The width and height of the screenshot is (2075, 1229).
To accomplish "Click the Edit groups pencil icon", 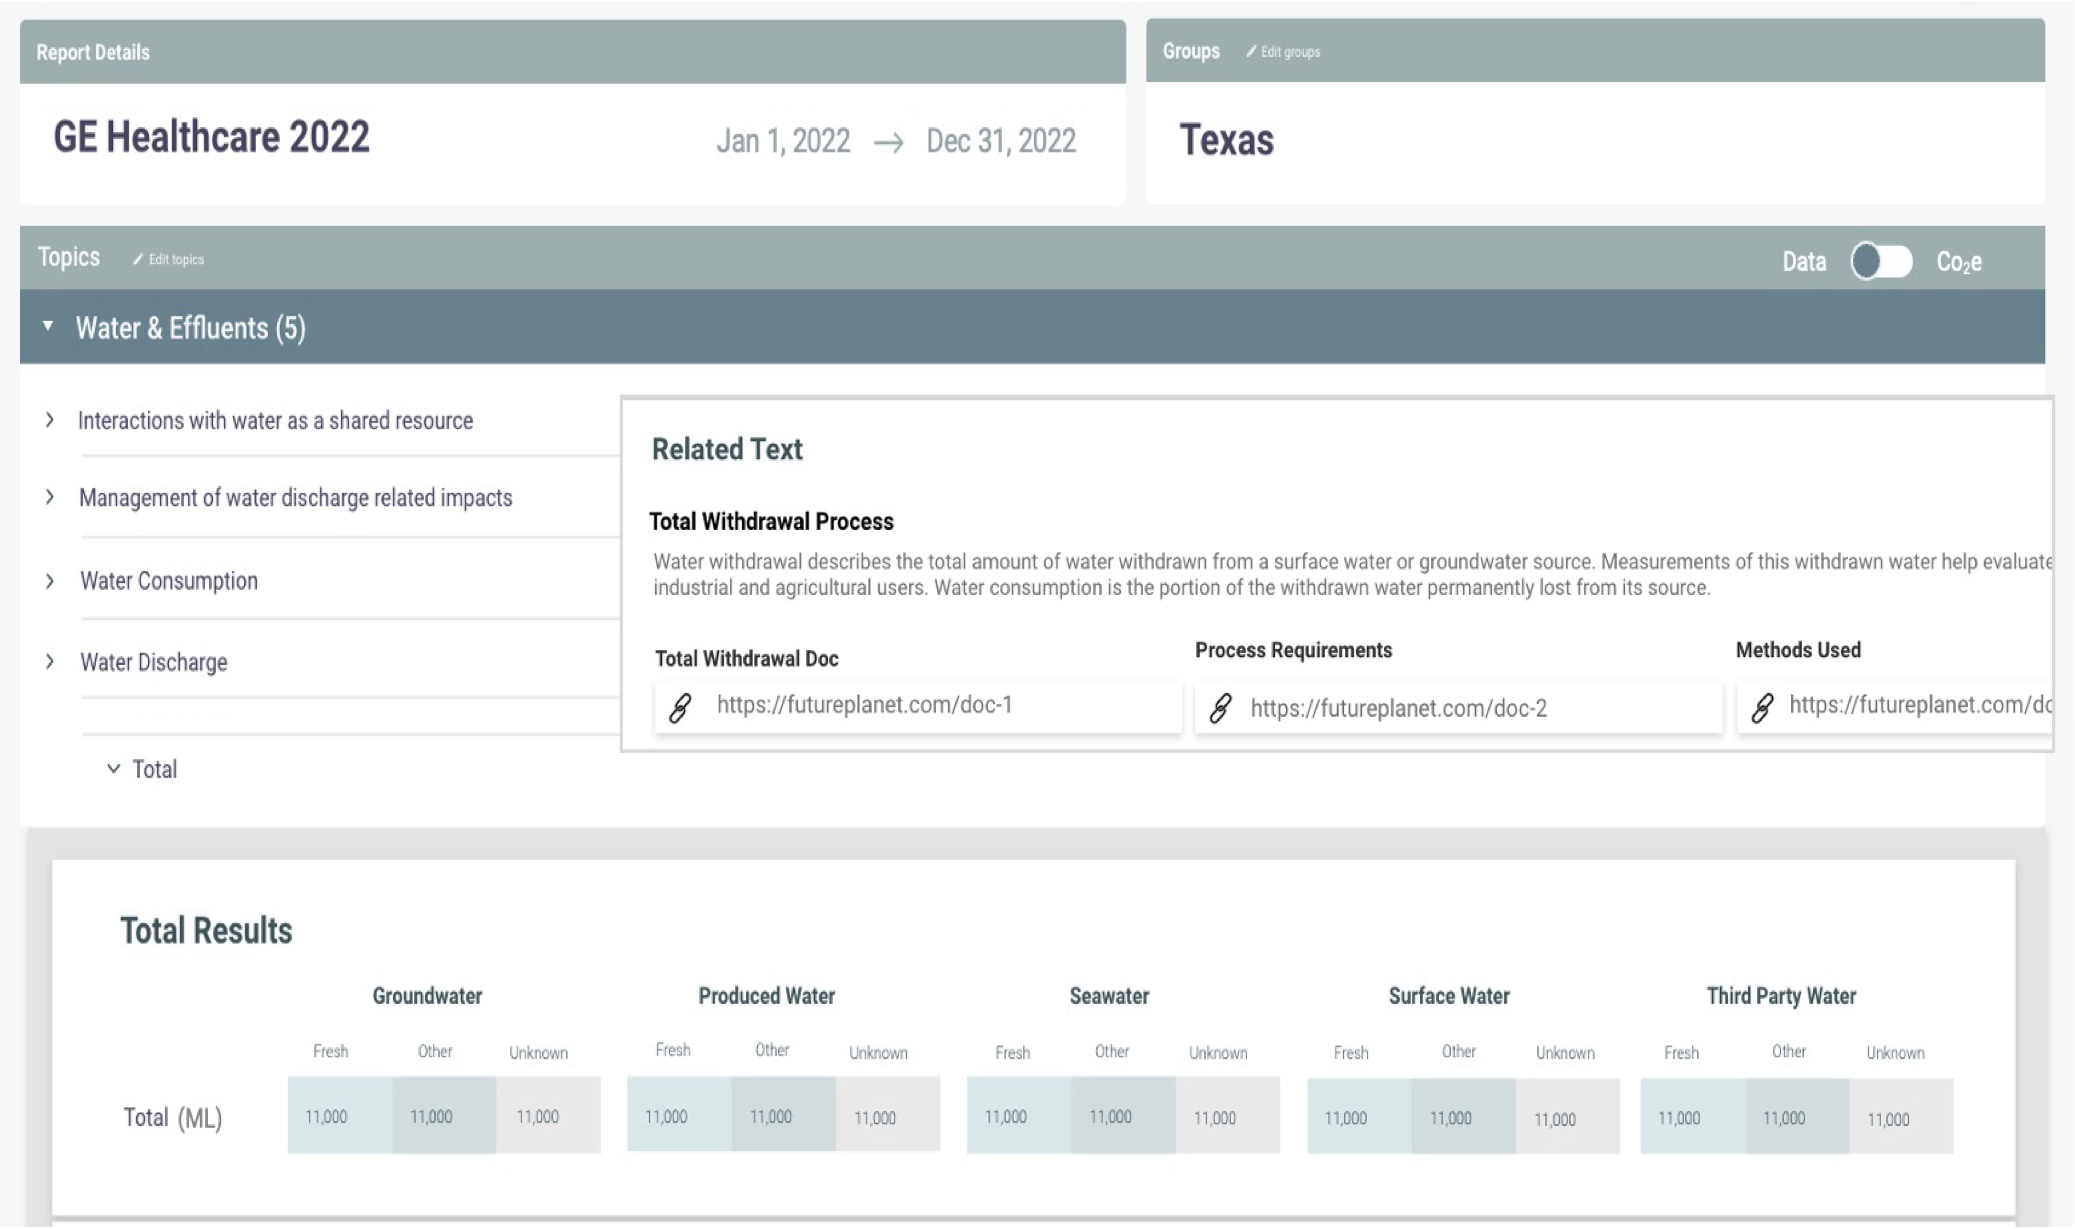I will [x=1251, y=52].
